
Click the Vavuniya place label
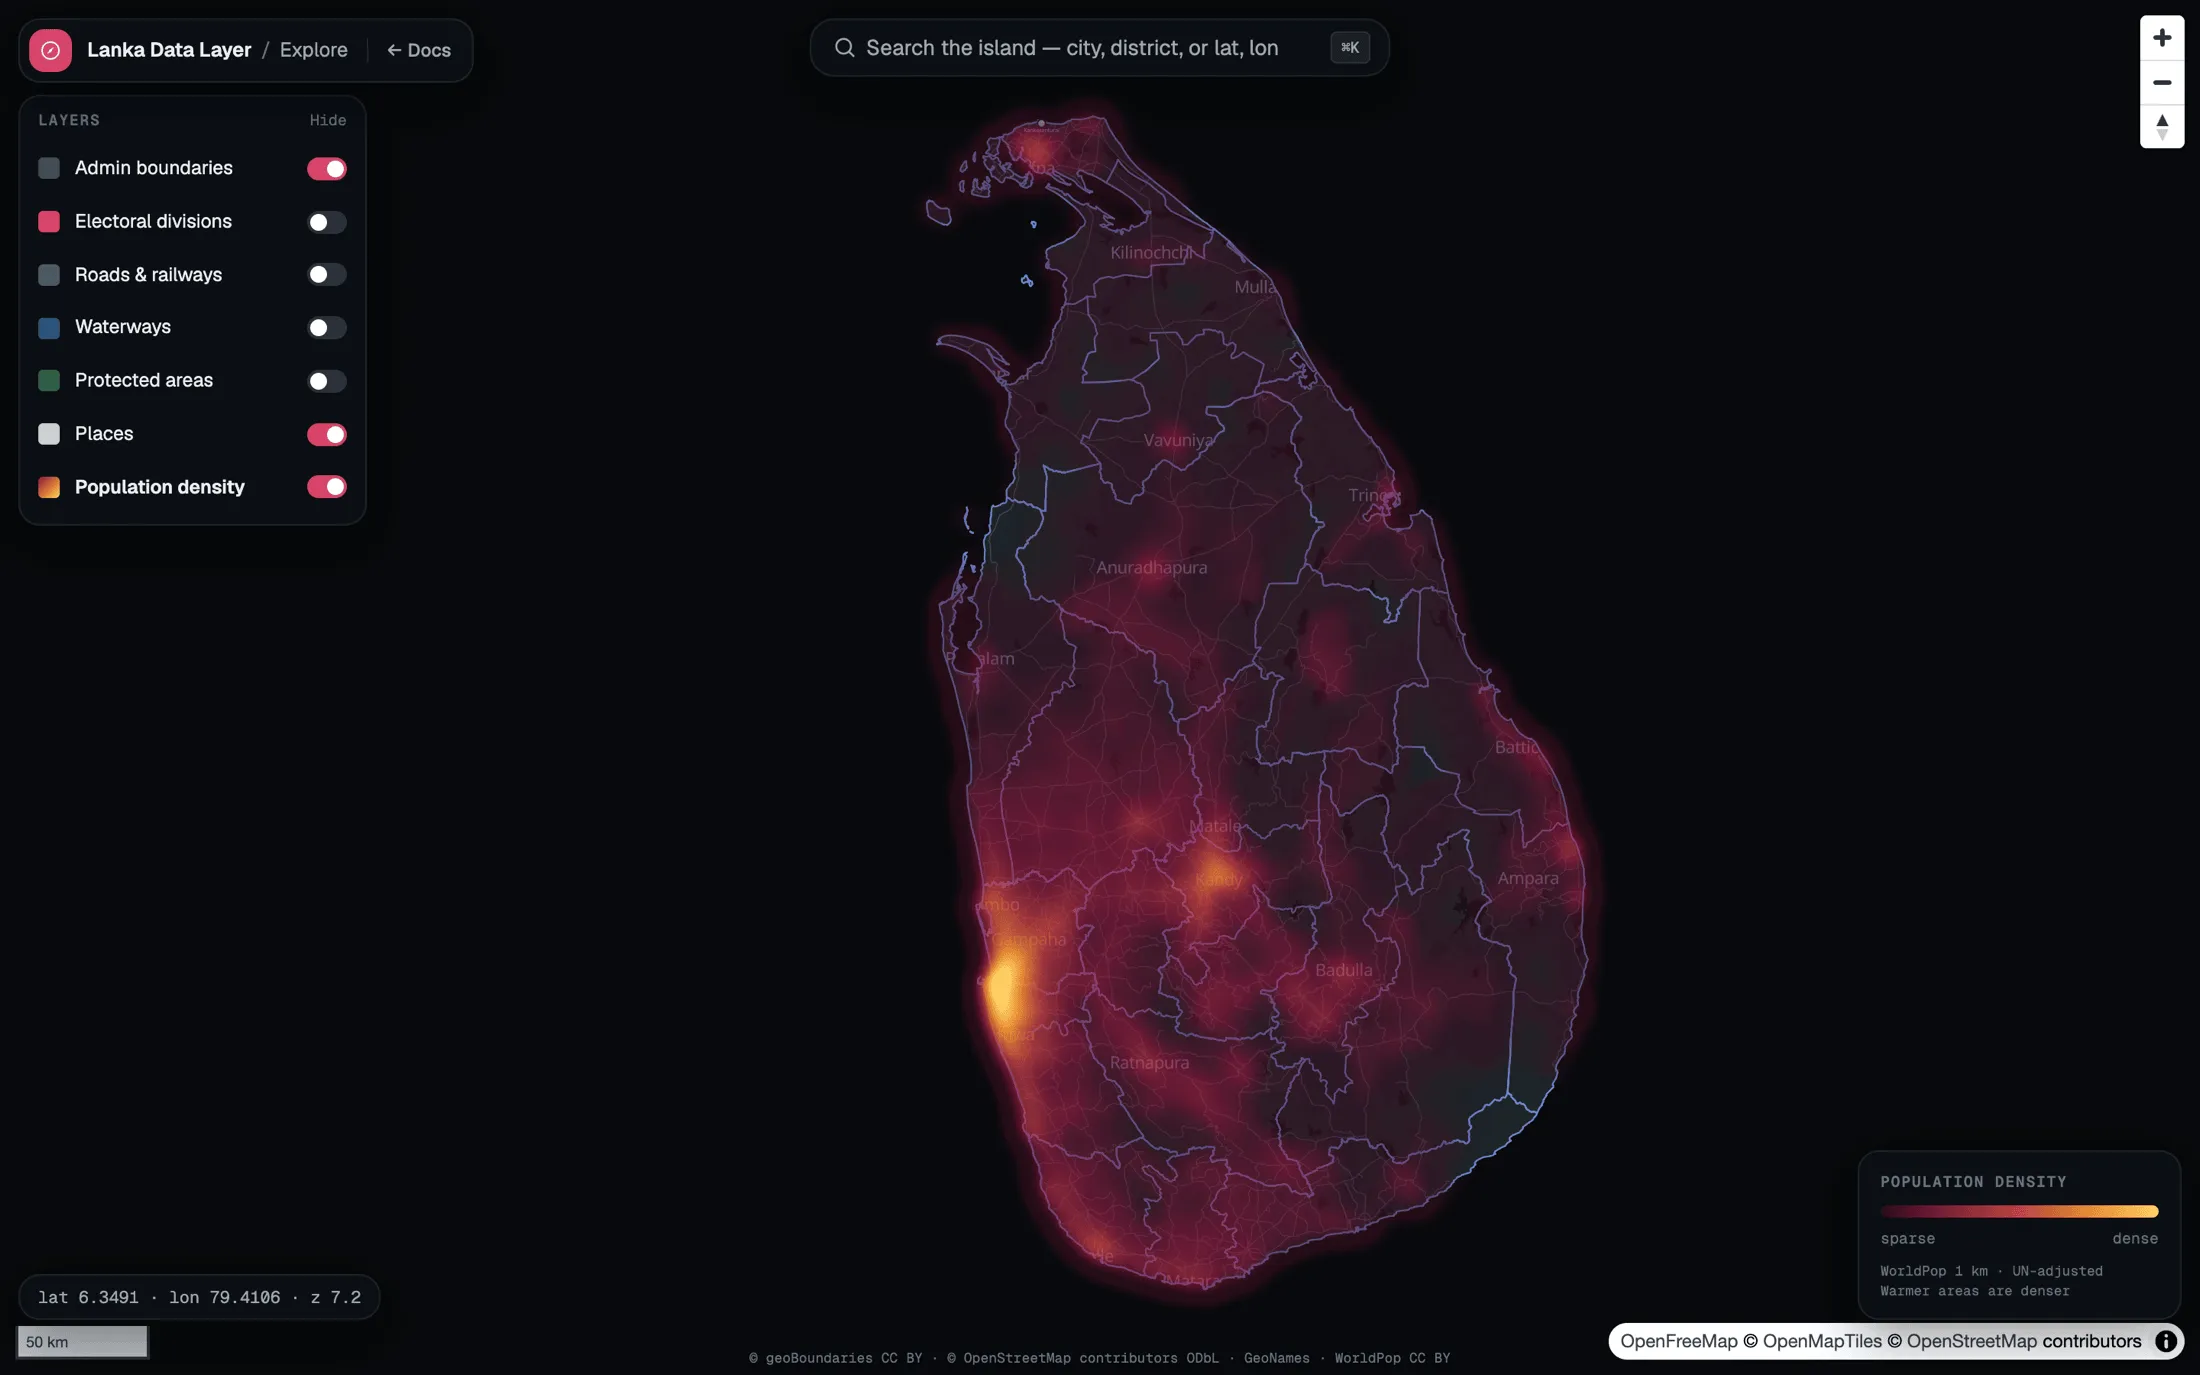tap(1178, 440)
